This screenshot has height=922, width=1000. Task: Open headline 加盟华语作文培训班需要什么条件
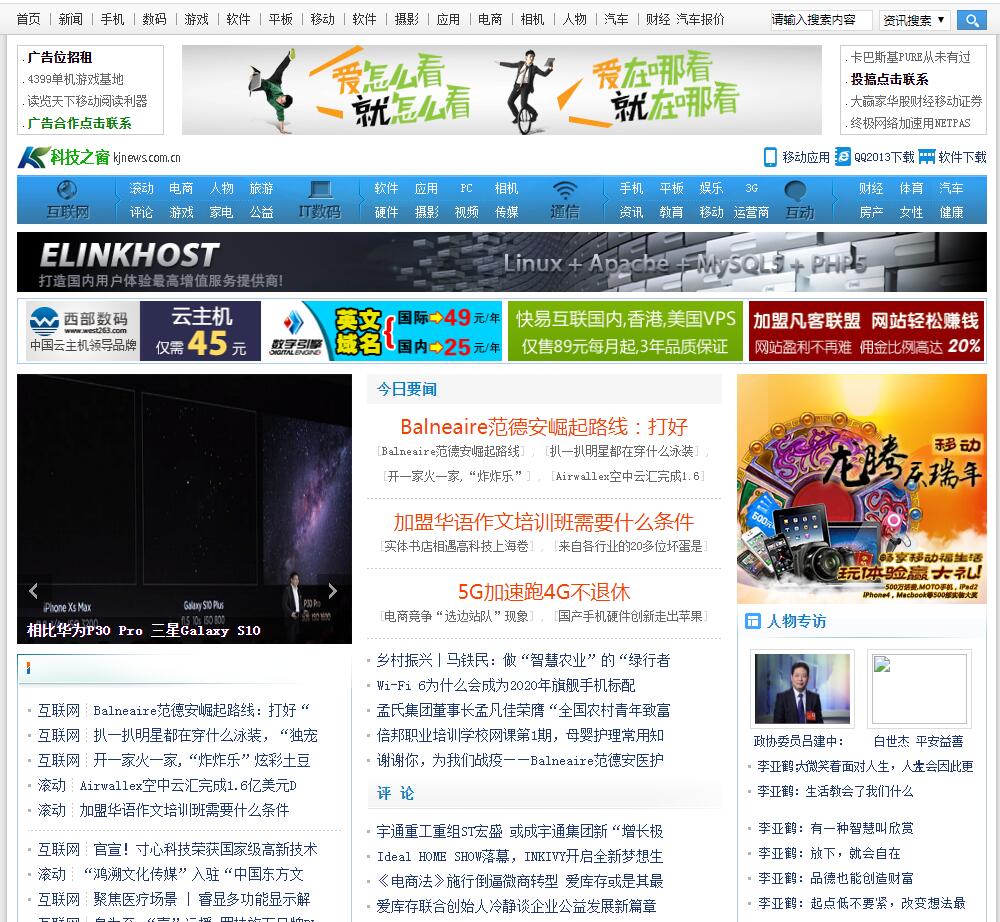click(543, 522)
